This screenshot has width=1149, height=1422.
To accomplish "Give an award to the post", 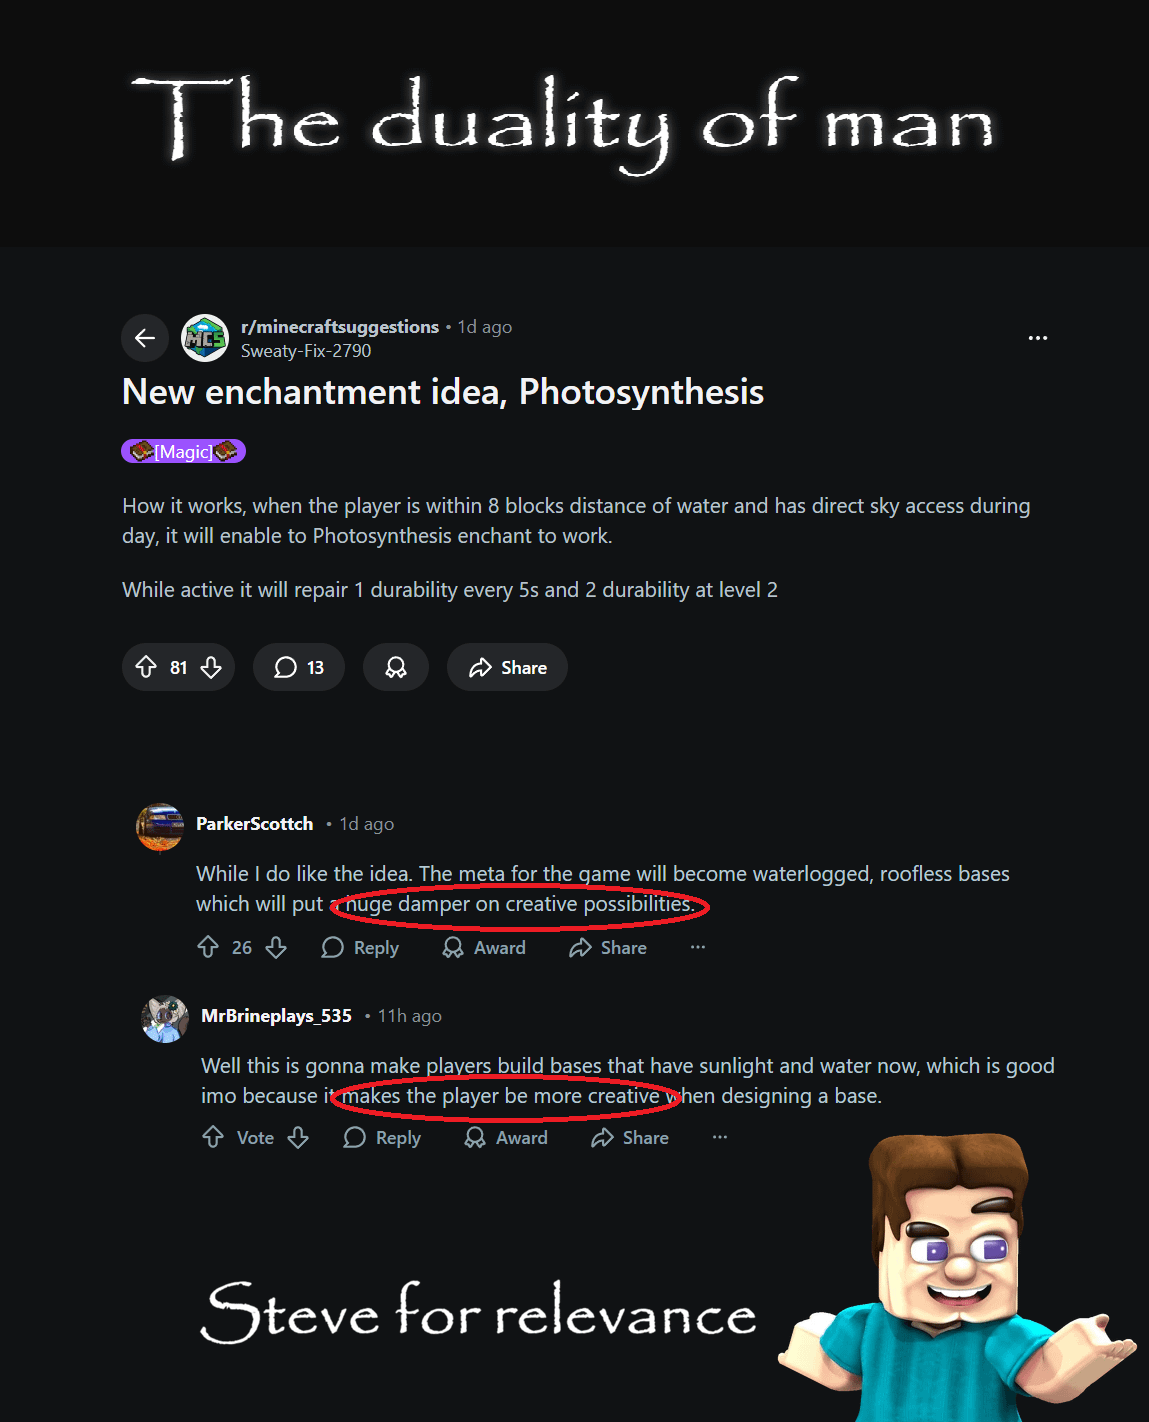I will tap(396, 667).
